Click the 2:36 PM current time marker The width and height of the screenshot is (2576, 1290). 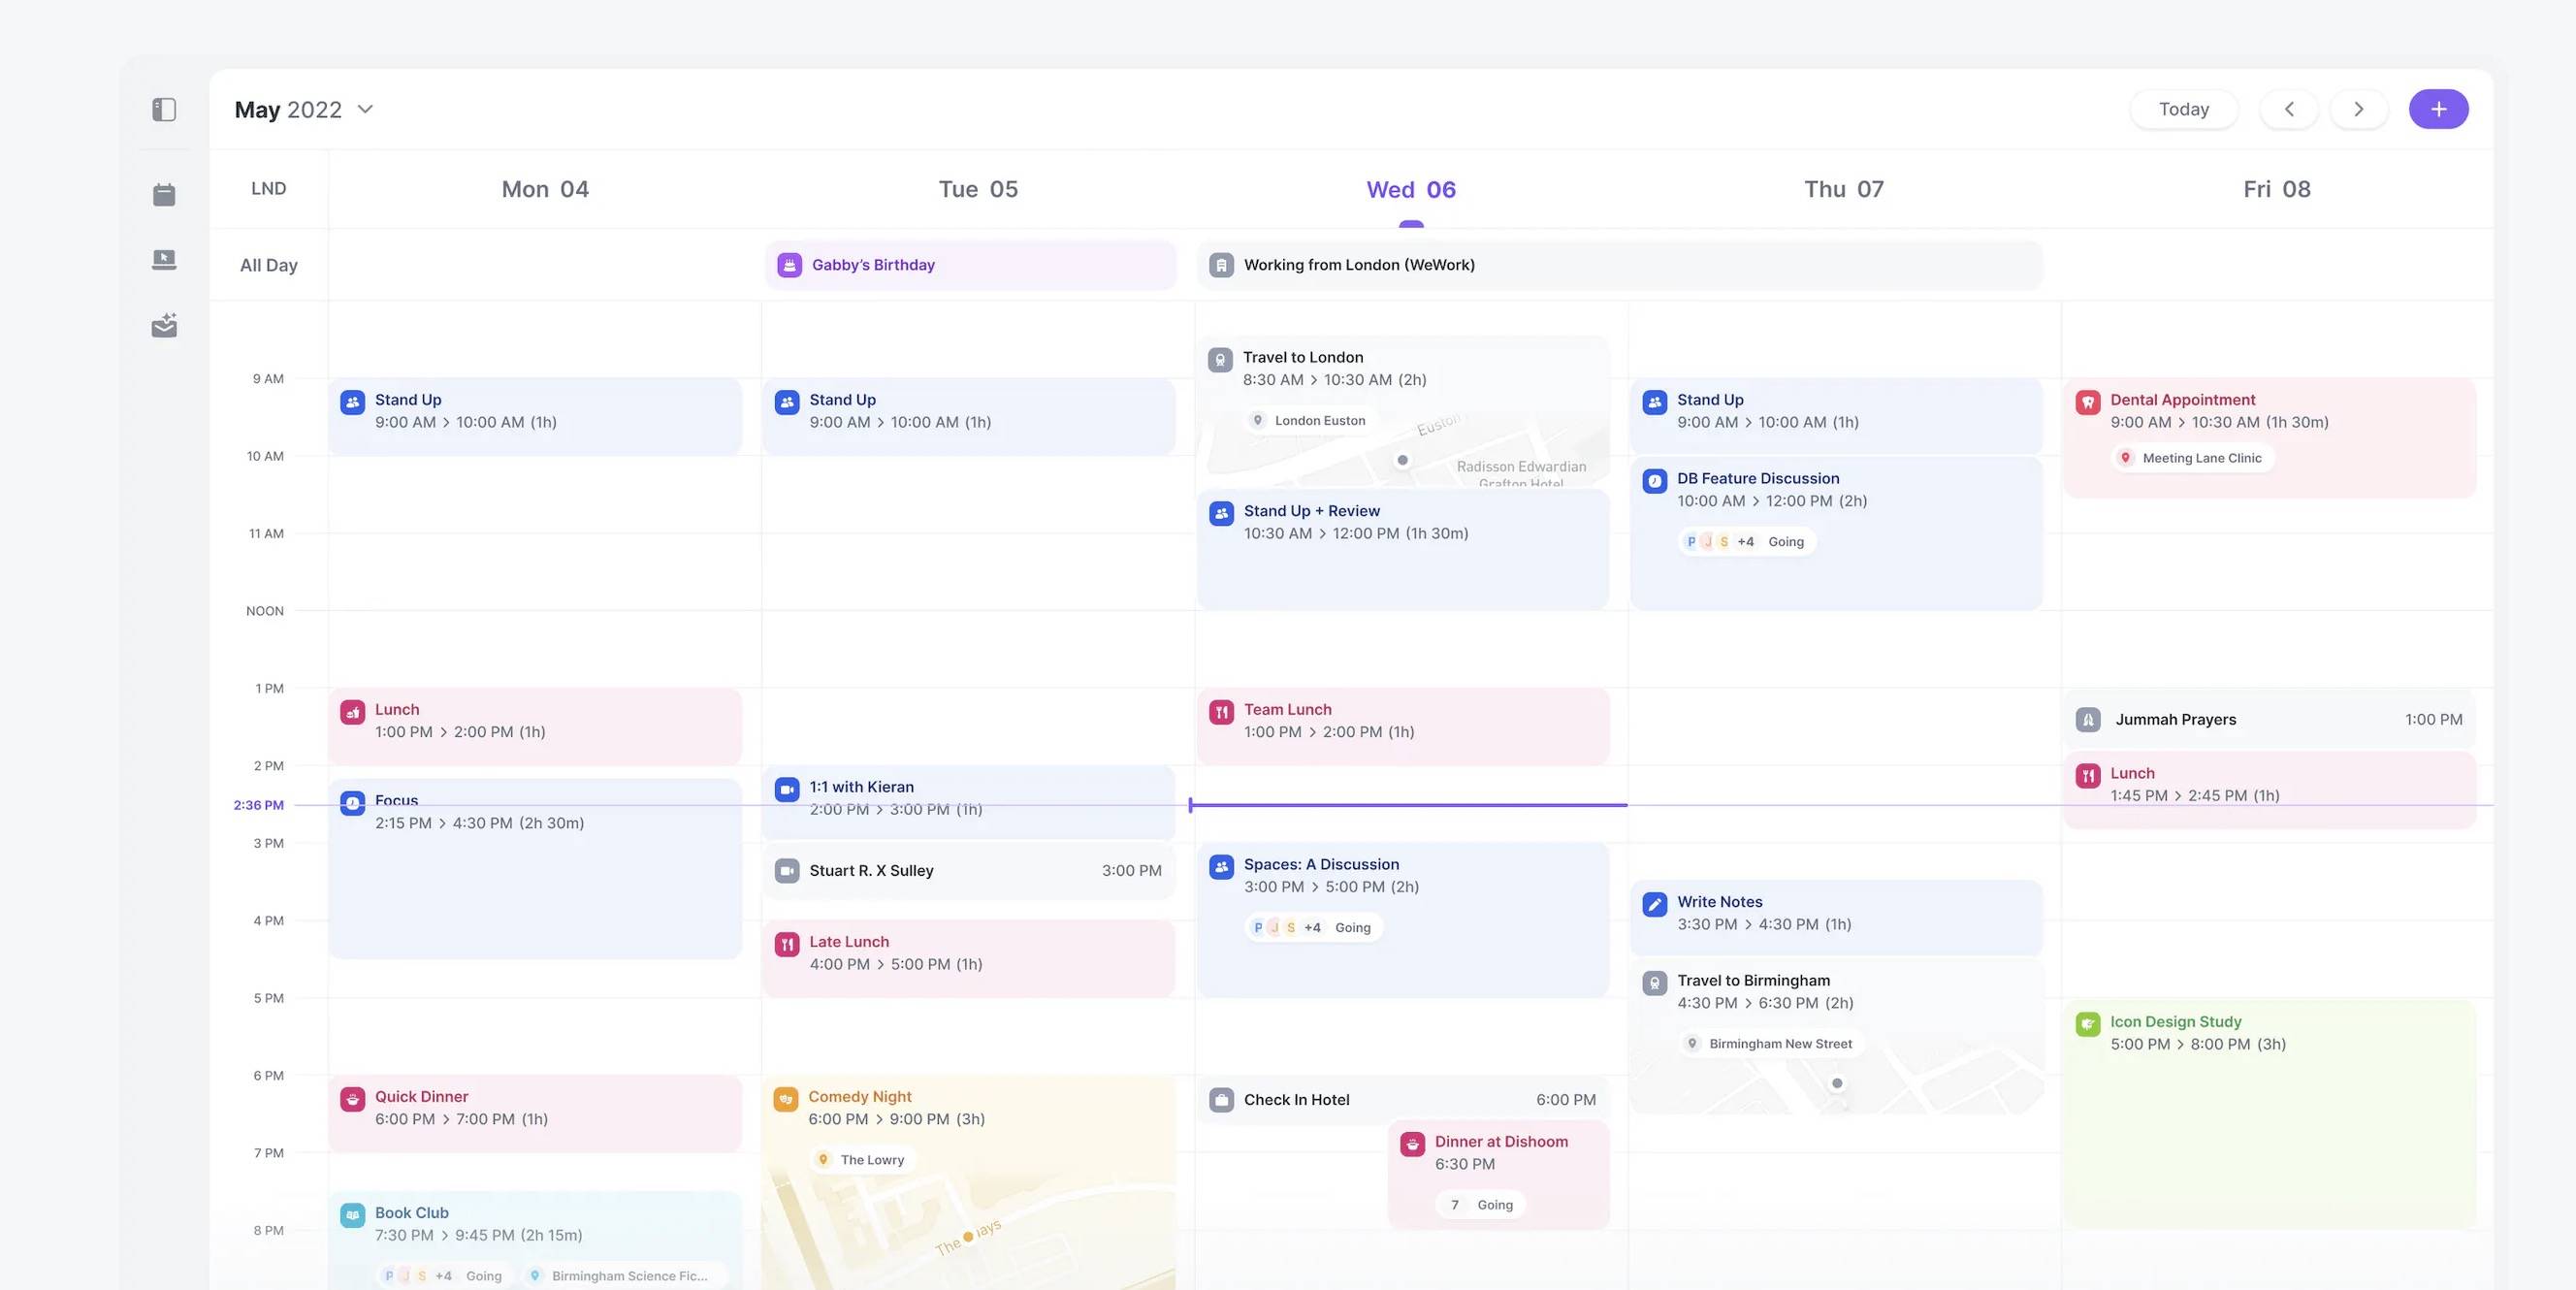click(x=258, y=805)
